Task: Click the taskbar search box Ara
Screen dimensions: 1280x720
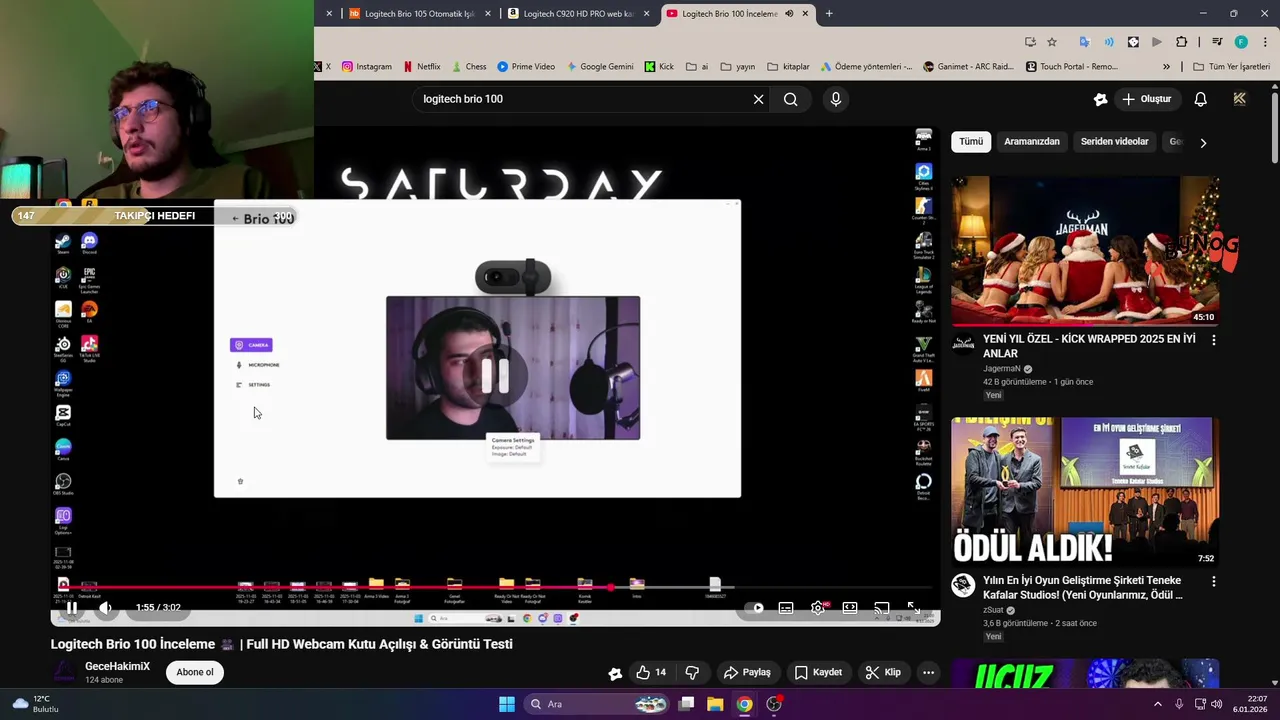Action: click(x=596, y=704)
